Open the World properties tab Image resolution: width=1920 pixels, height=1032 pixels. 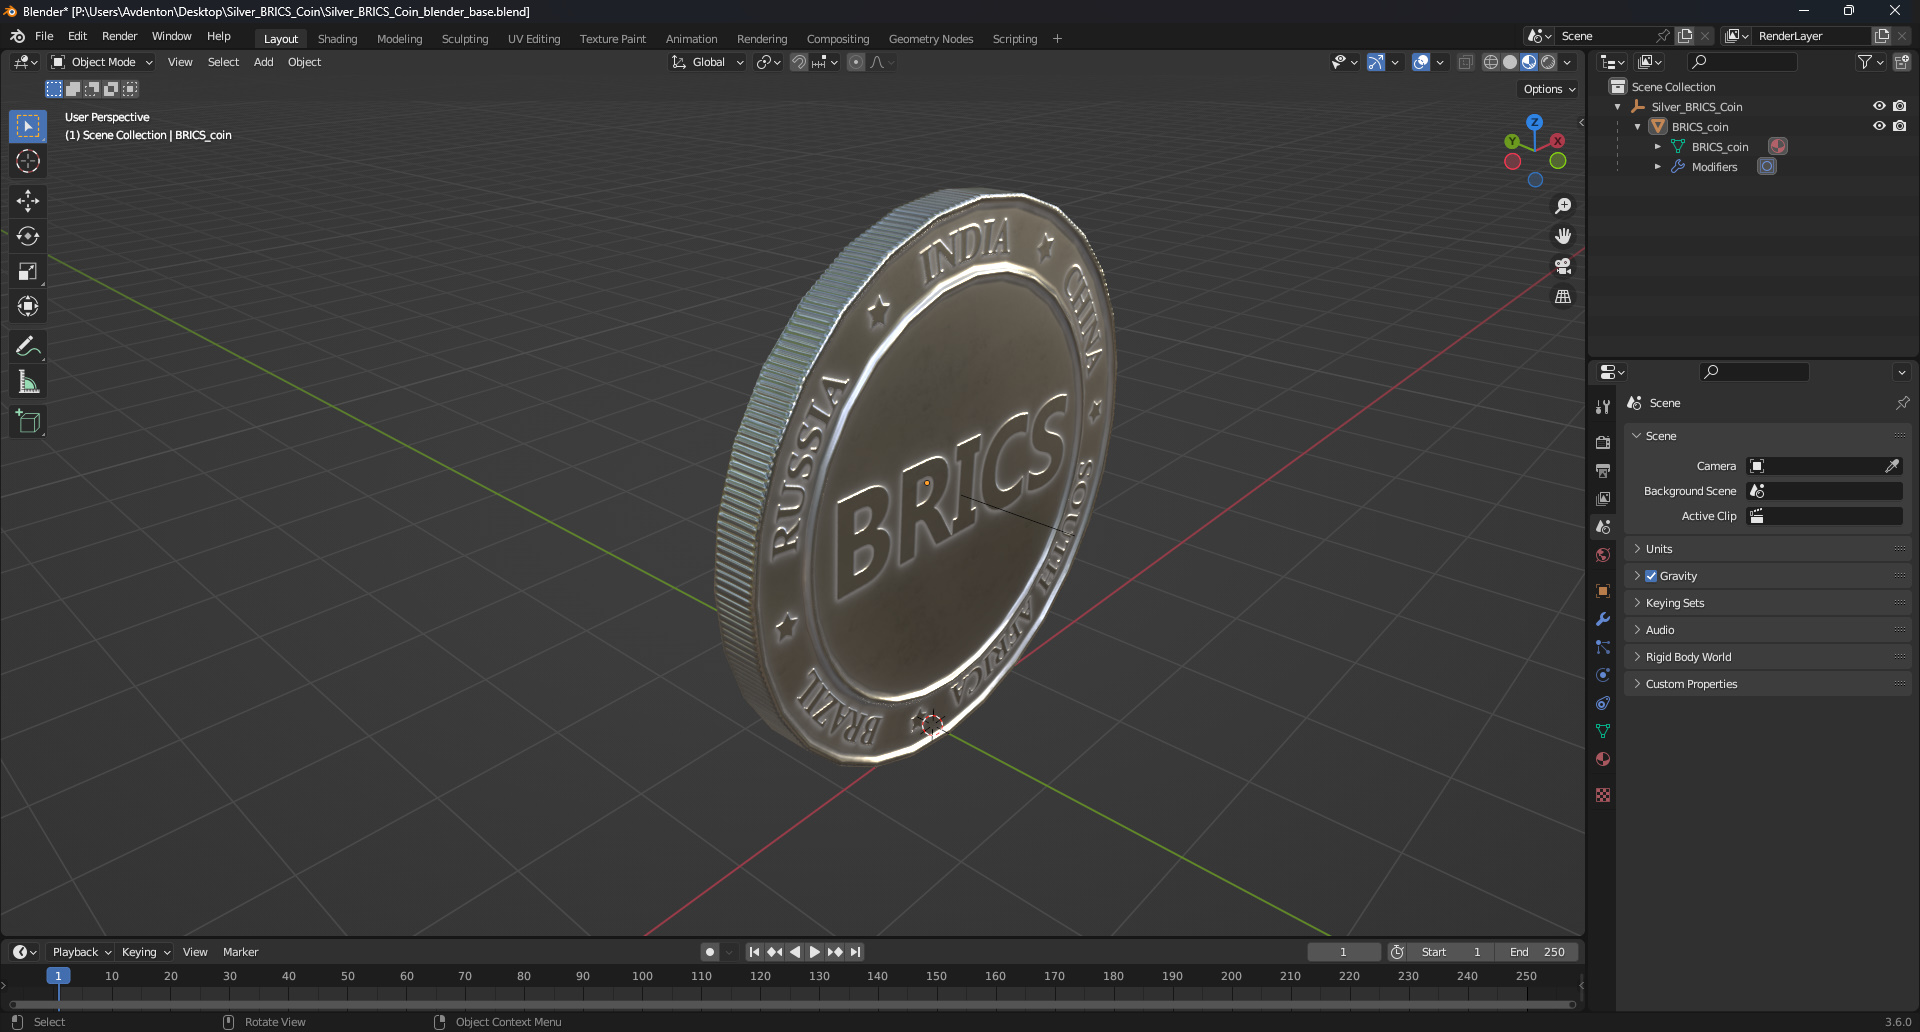(1603, 555)
